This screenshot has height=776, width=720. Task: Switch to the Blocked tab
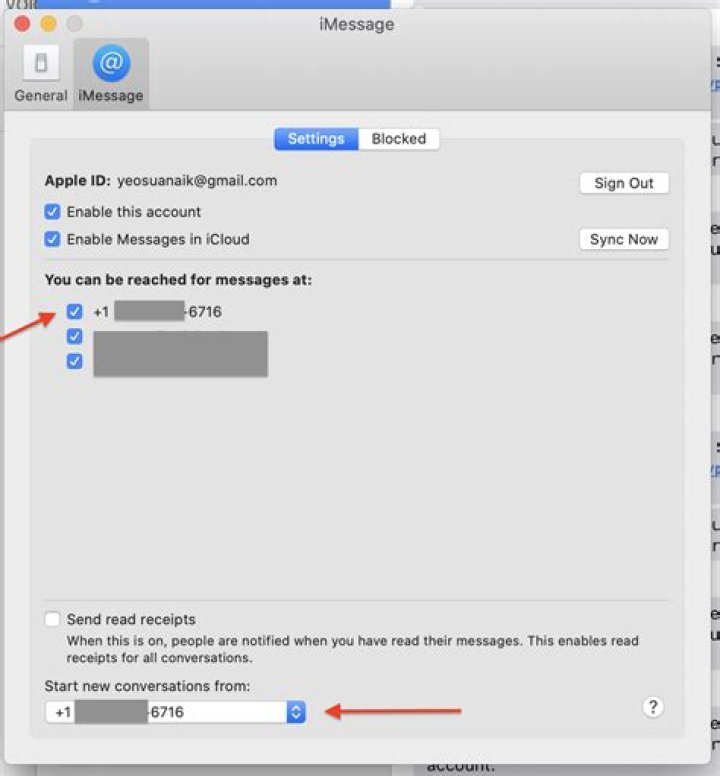tap(399, 139)
